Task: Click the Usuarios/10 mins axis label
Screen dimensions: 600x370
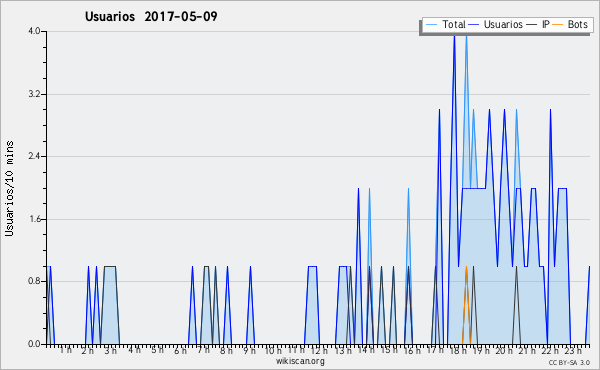Action: 9,188
